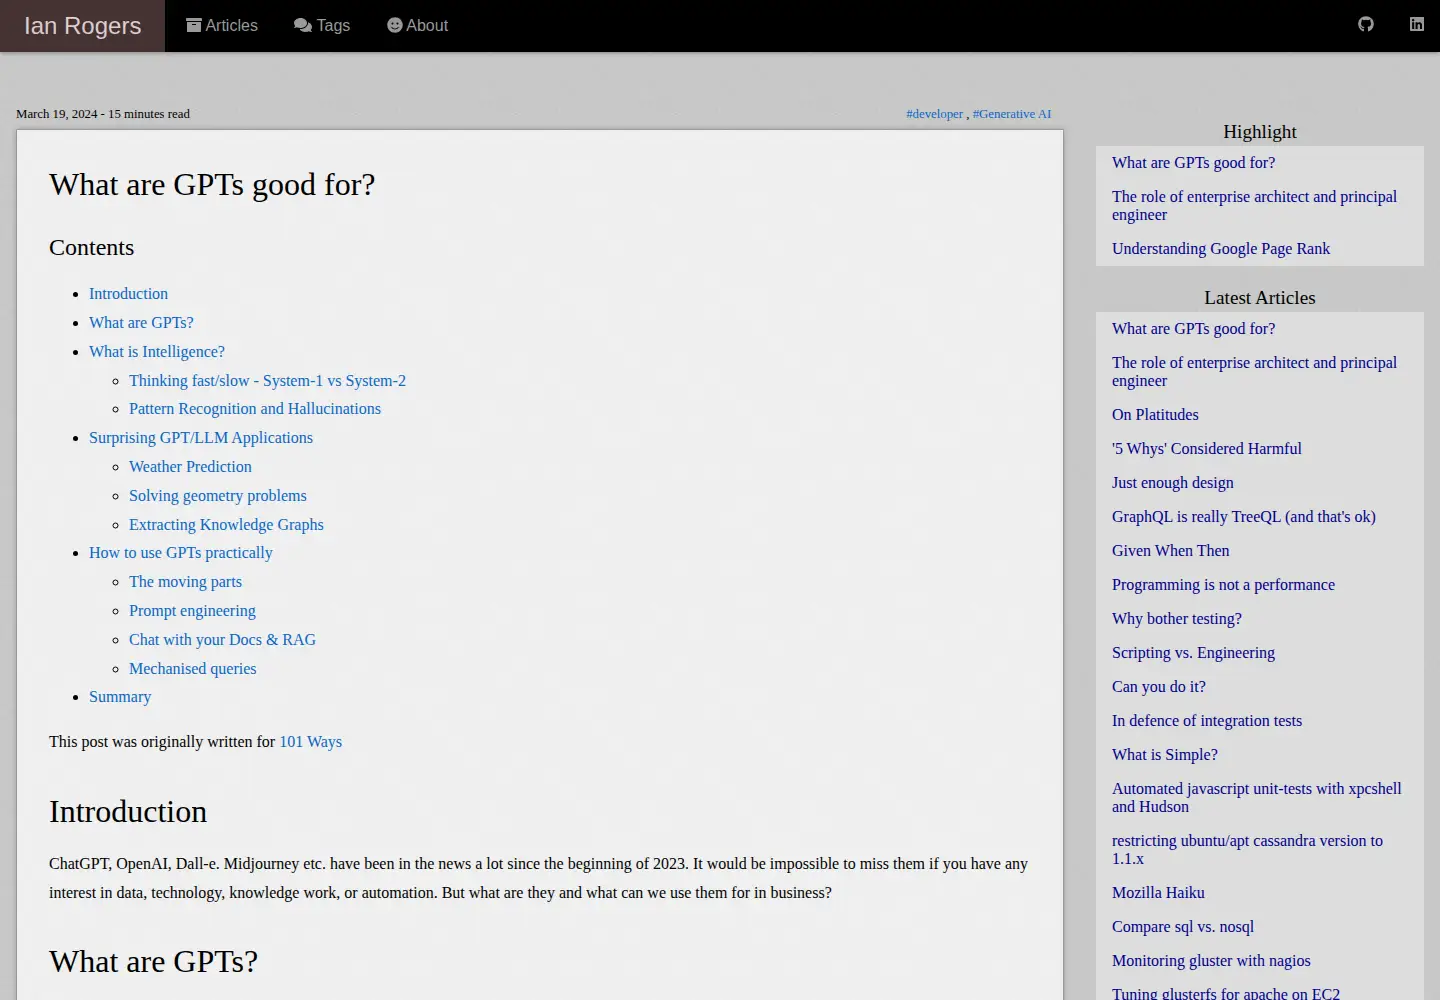Go to 'Chat with your Docs & RAG'

coord(222,640)
